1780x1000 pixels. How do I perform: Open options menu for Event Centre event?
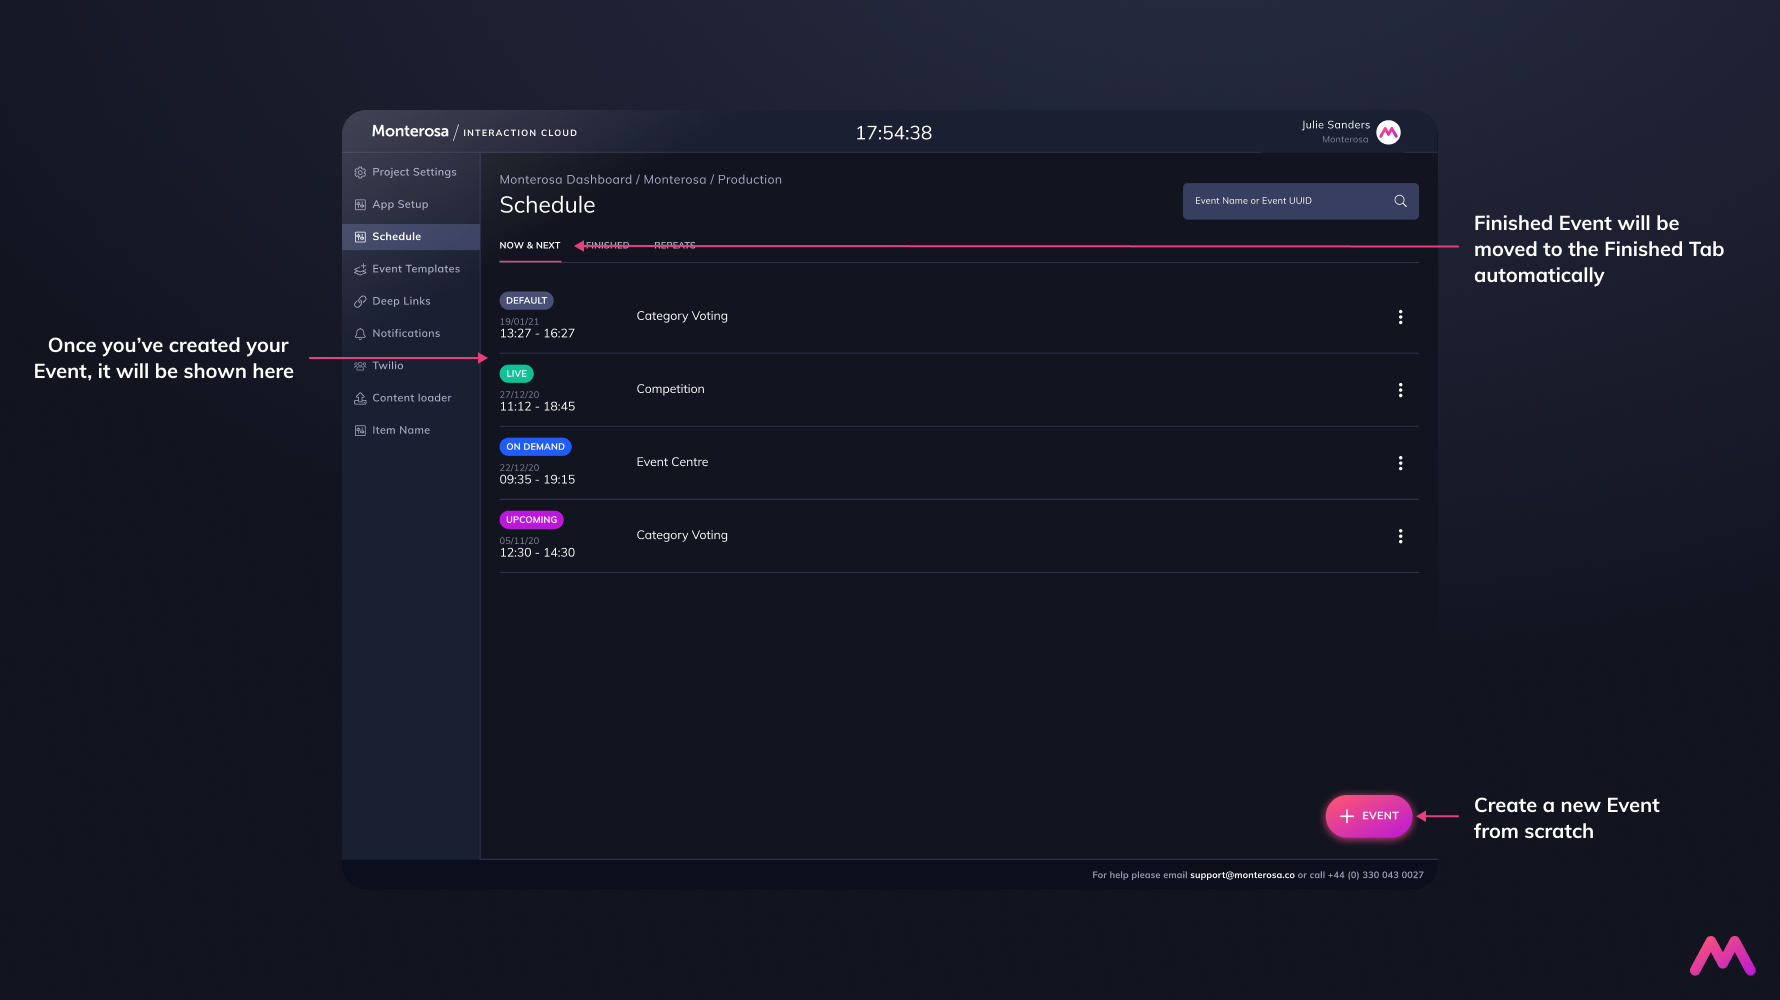click(x=1400, y=463)
